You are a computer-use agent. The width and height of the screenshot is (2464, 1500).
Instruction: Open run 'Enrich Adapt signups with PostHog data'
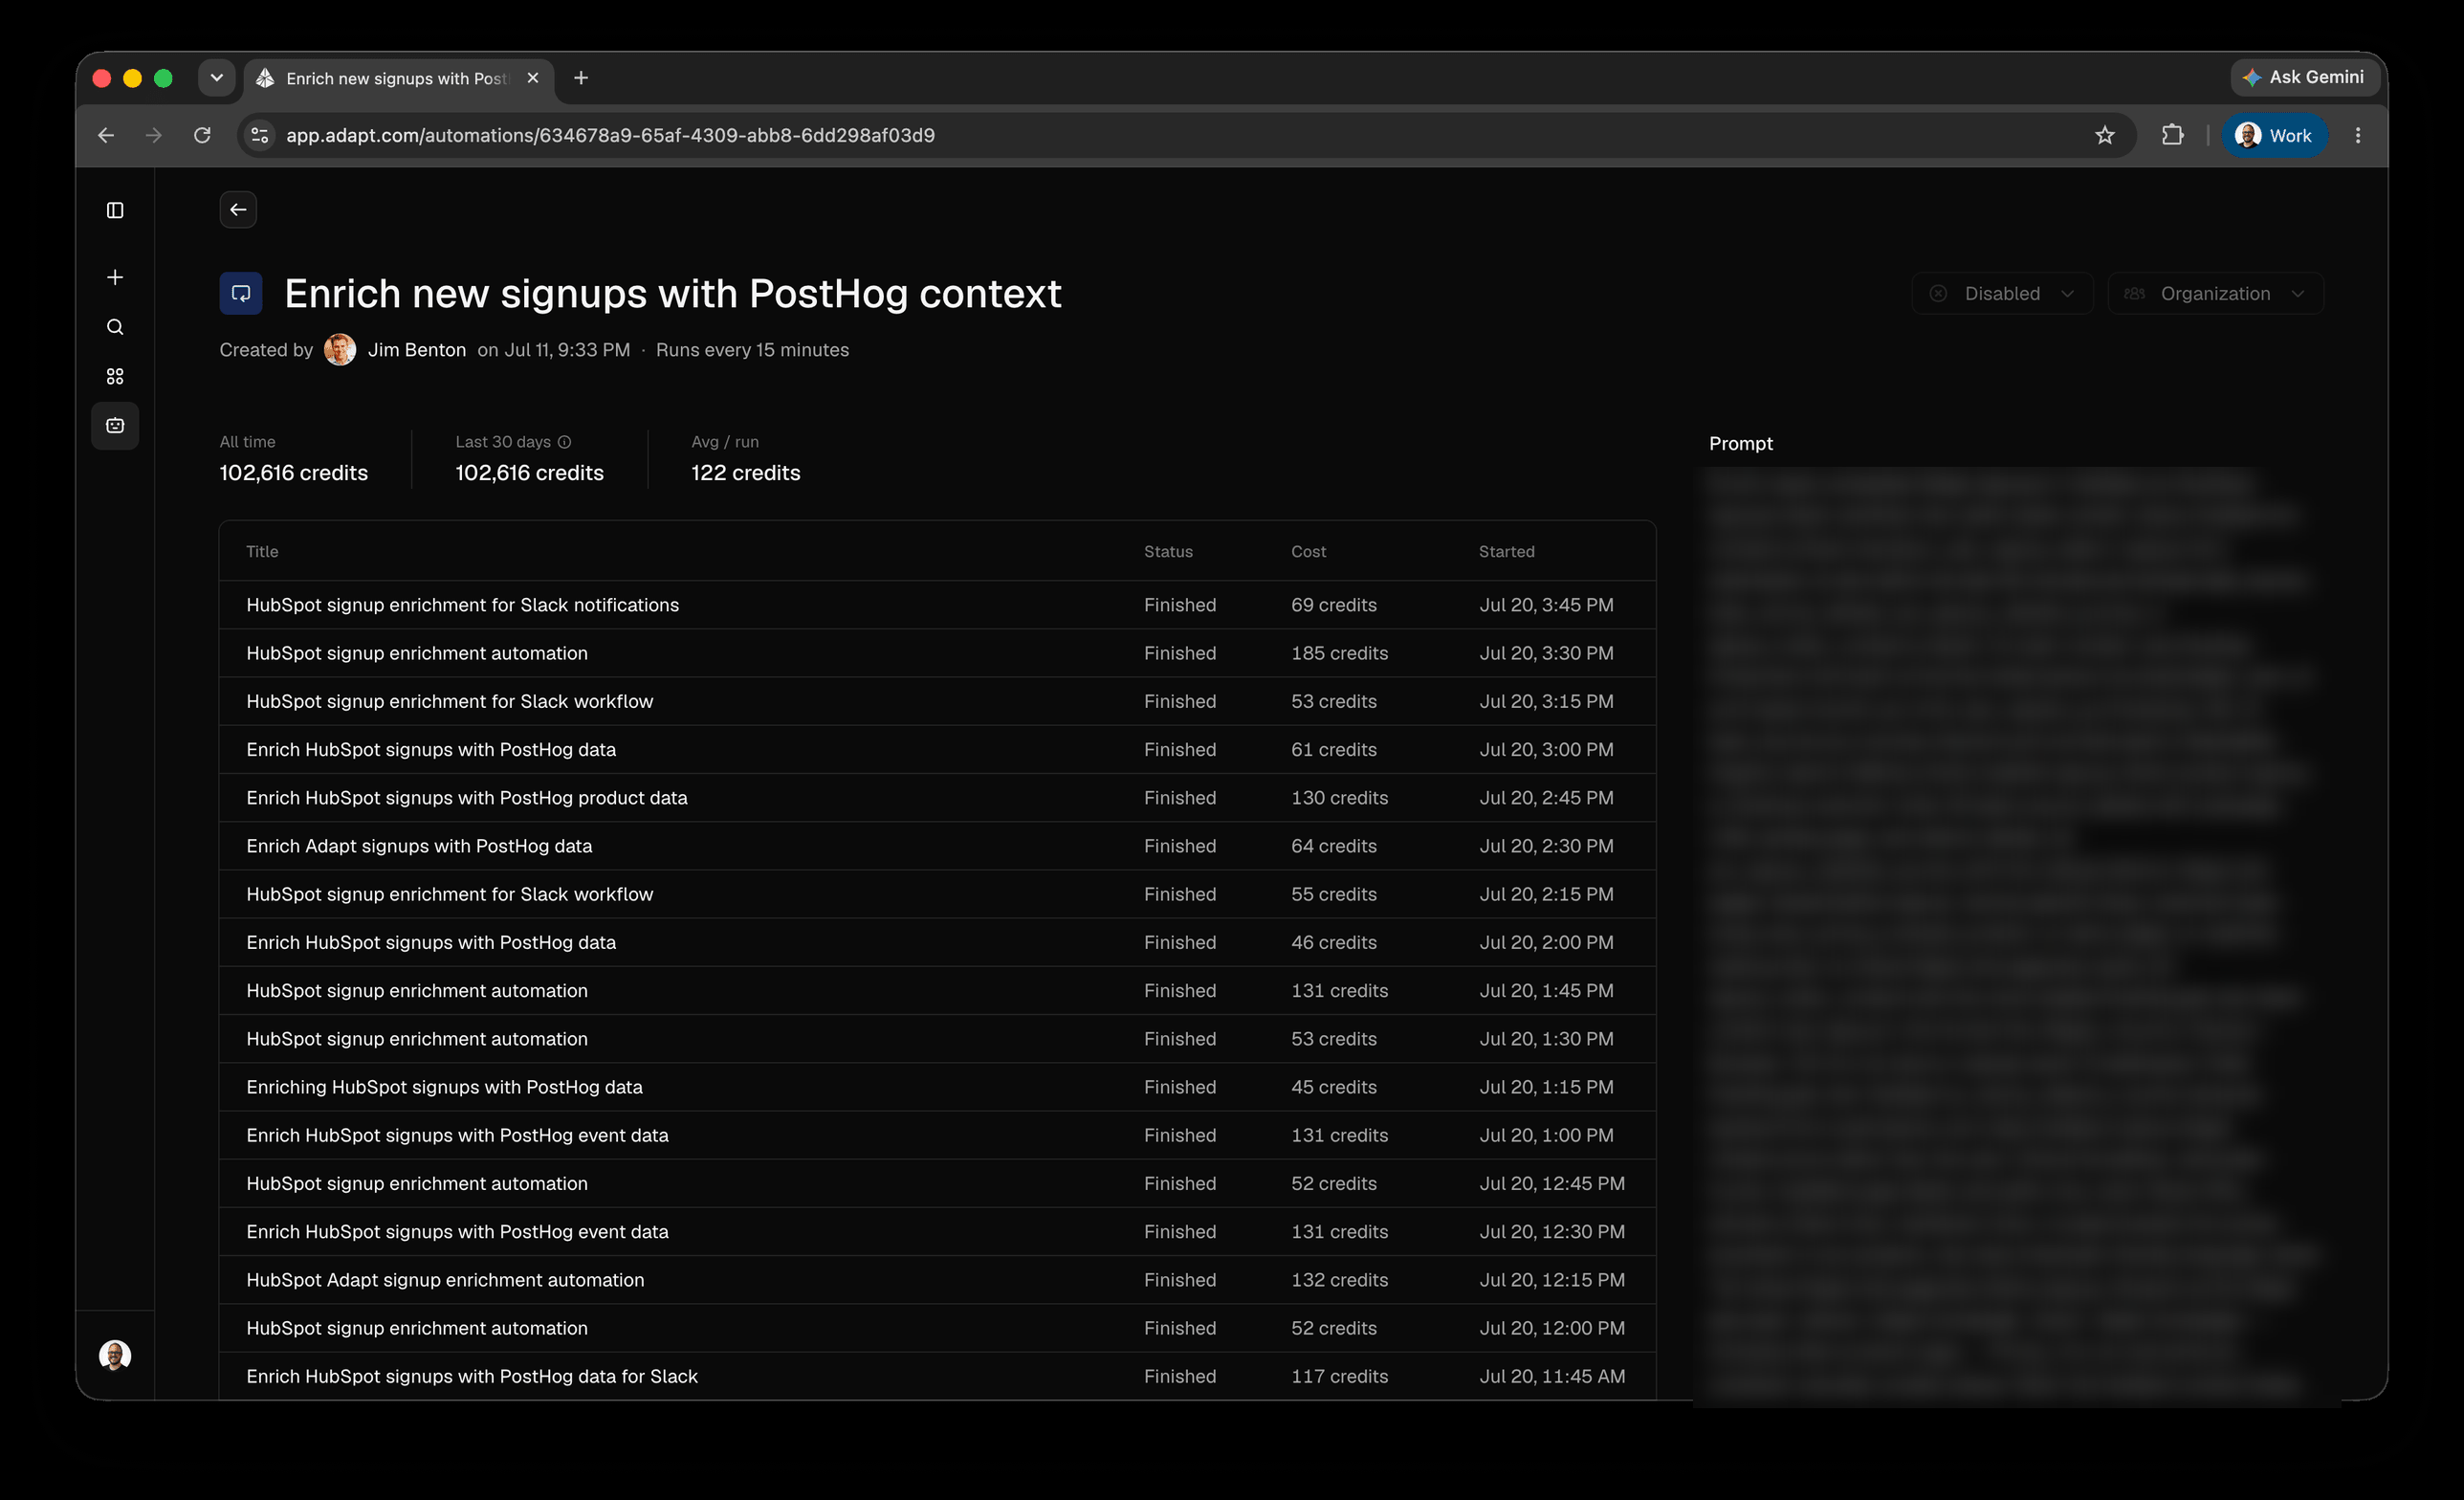point(937,846)
